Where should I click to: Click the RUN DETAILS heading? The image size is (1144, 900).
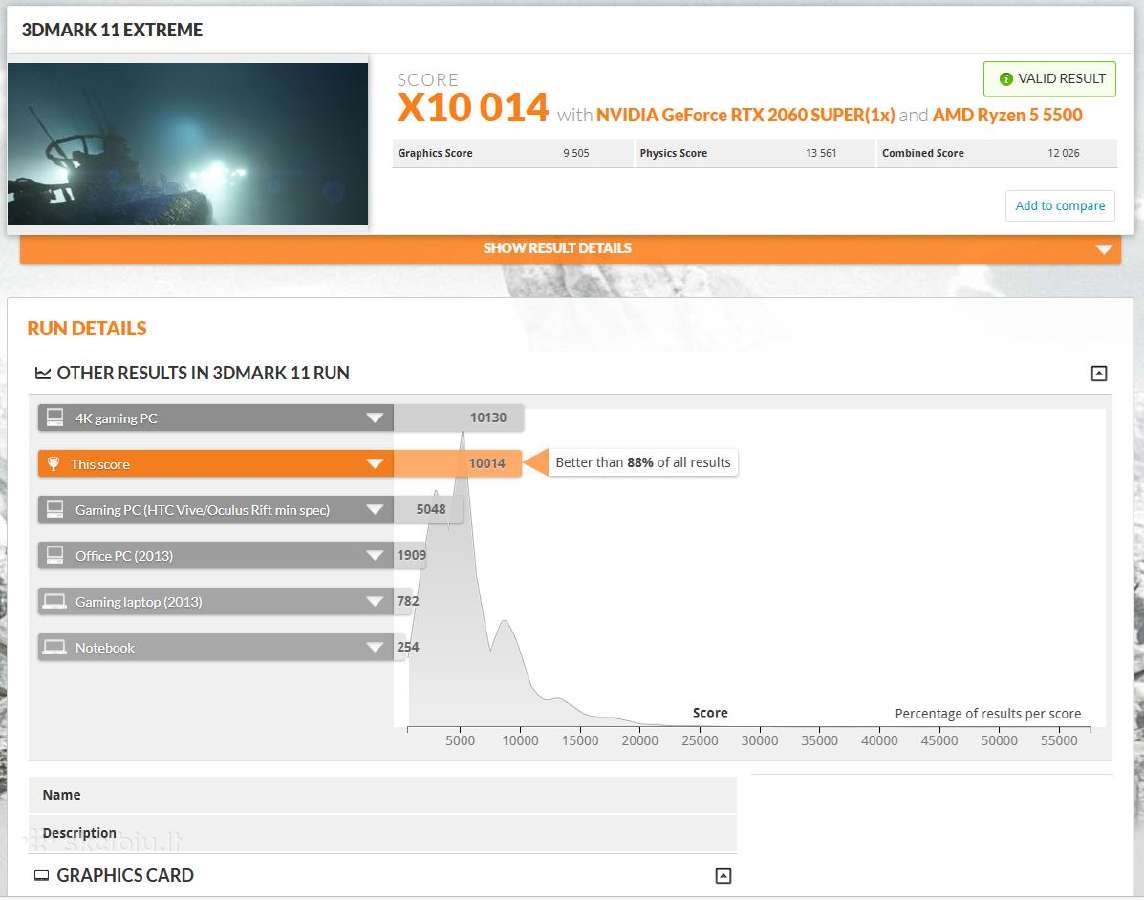[x=87, y=328]
